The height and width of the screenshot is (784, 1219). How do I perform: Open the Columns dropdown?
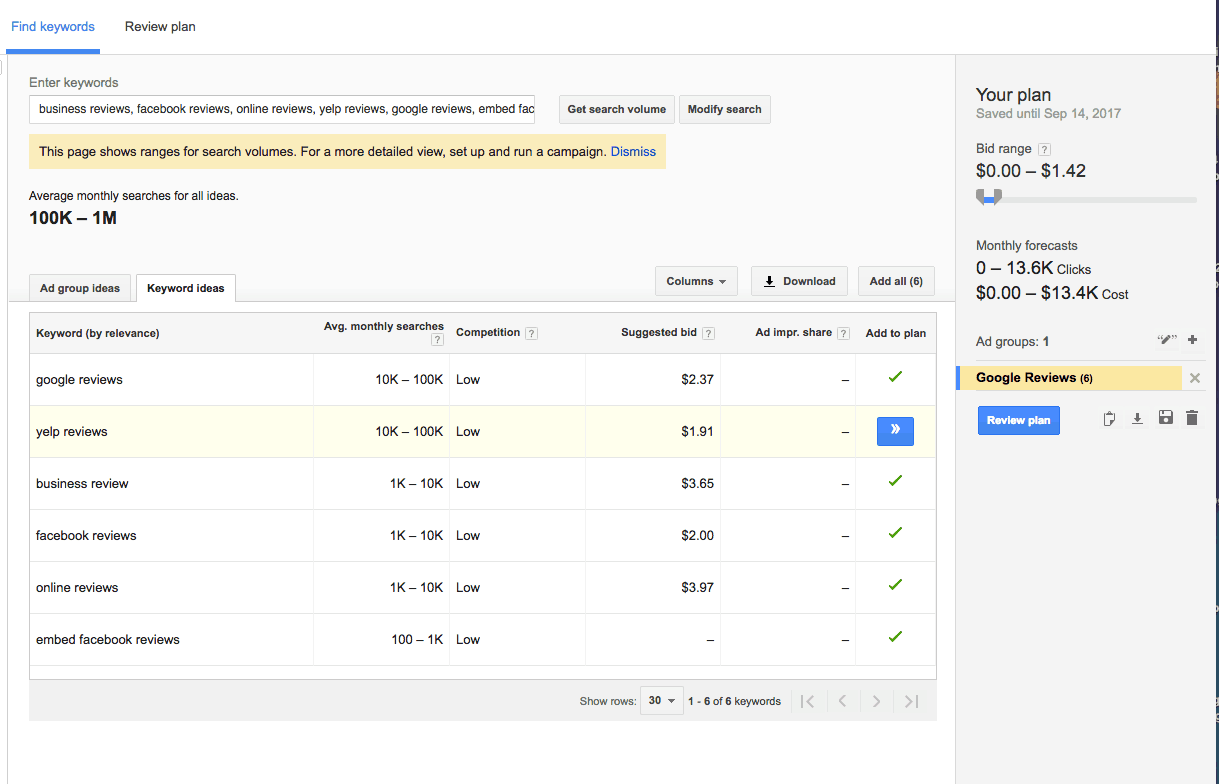coord(696,281)
